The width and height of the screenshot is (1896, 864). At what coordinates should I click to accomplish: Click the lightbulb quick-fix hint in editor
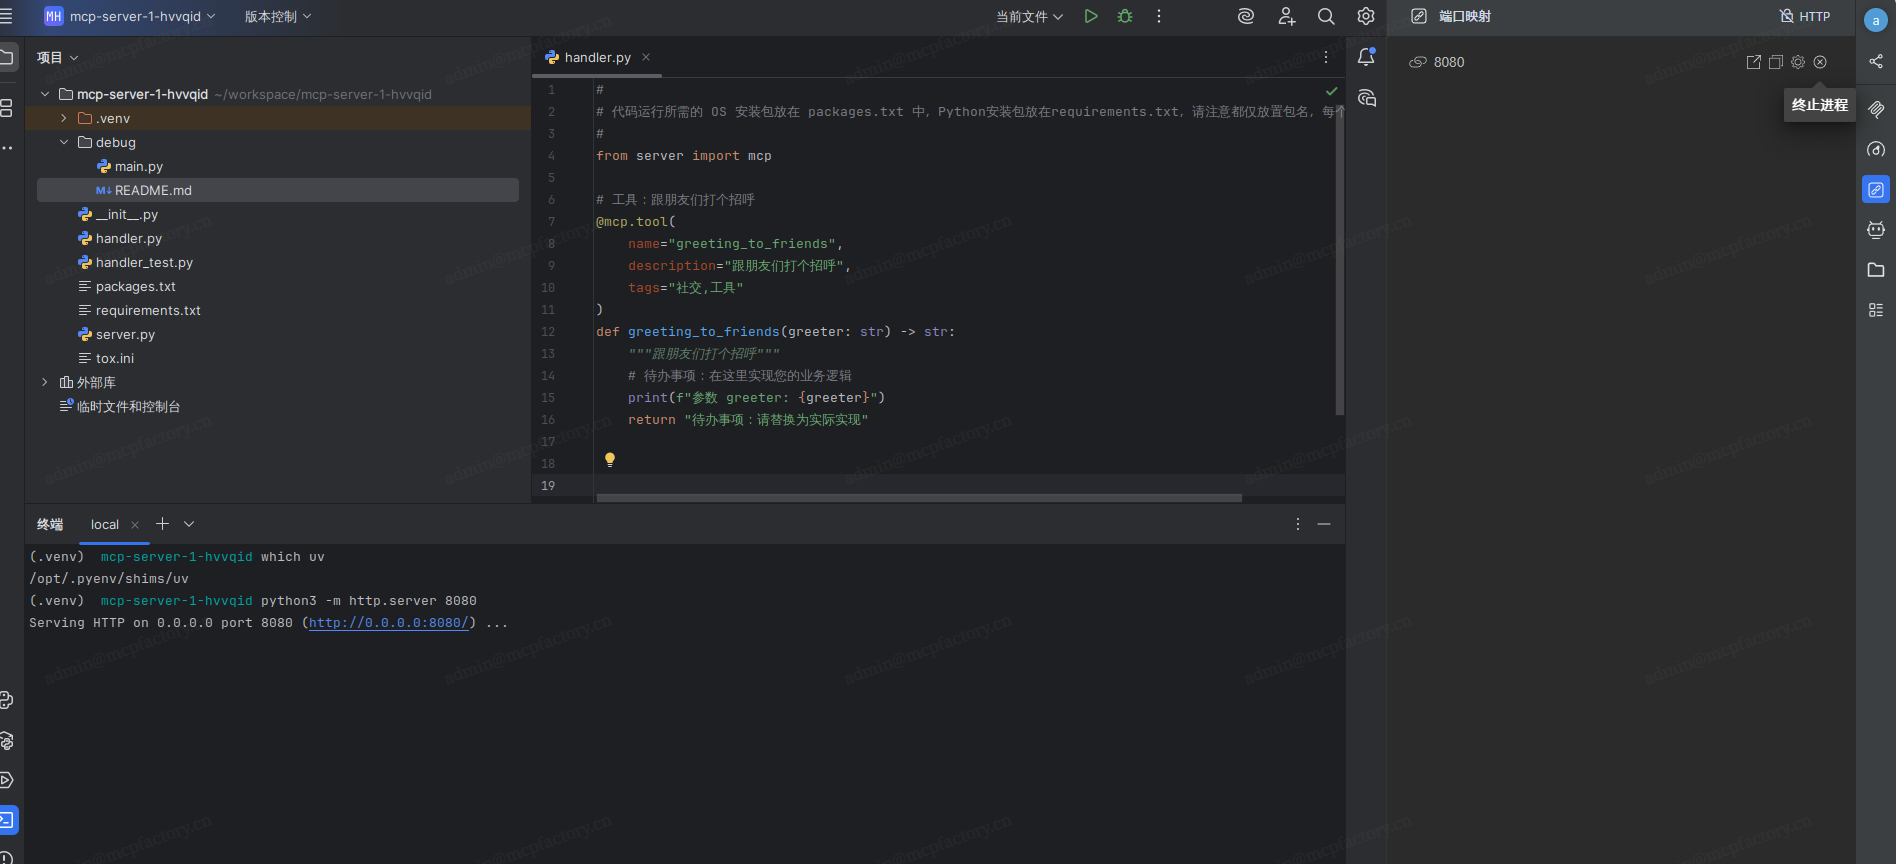[x=610, y=459]
